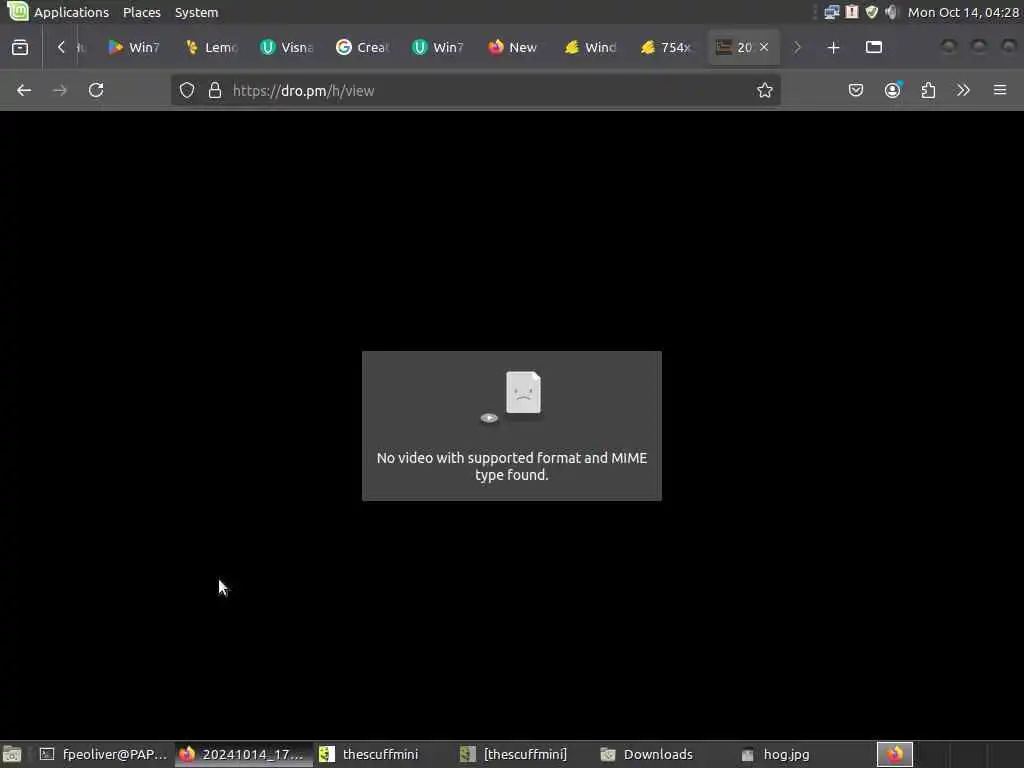The height and width of the screenshot is (768, 1024).
Task: Click the site security padlock icon
Action: (215, 90)
